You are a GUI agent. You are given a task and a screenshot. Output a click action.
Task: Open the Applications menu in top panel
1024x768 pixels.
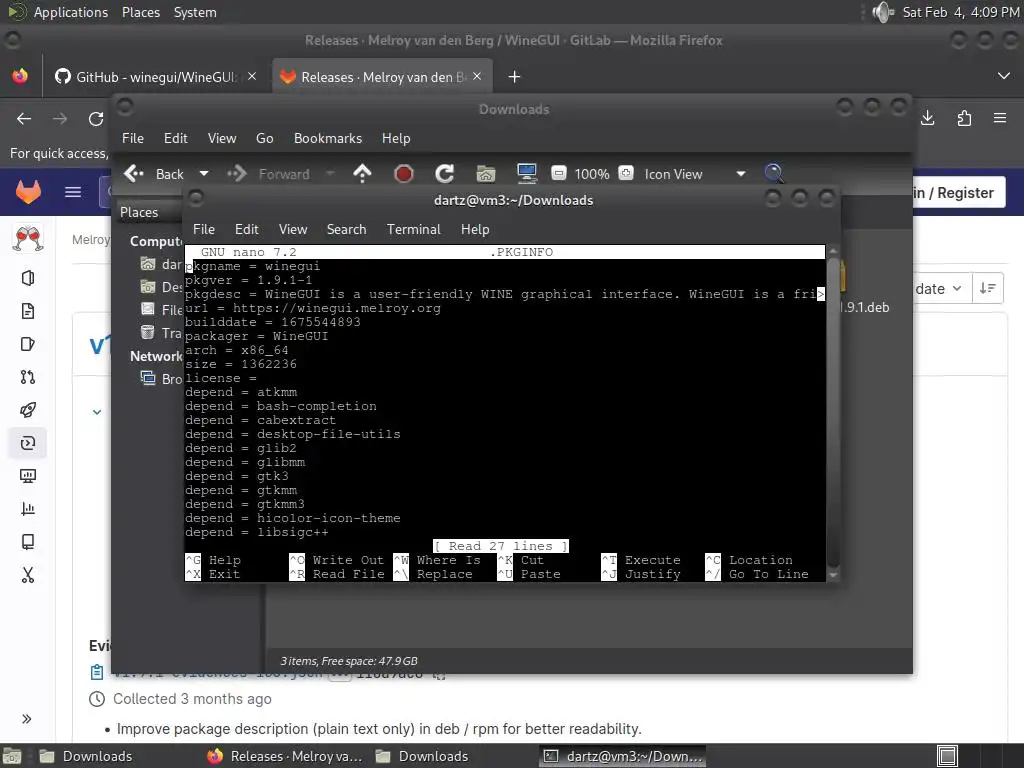click(x=71, y=12)
